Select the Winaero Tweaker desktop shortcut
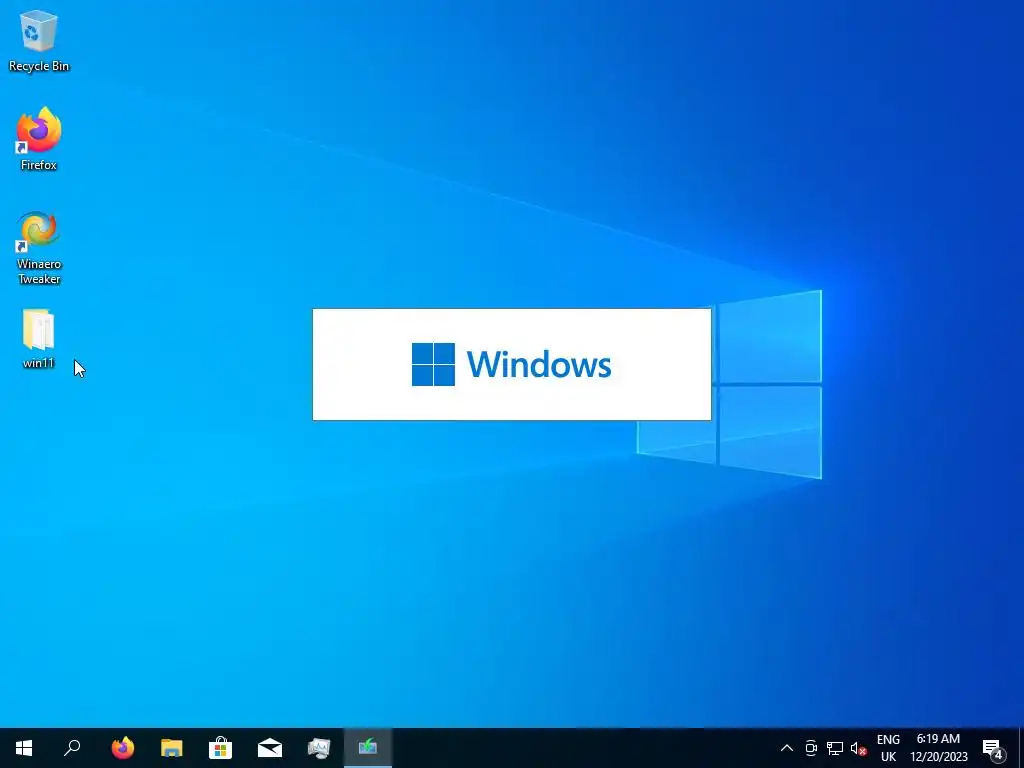1024x768 pixels. pos(39,248)
